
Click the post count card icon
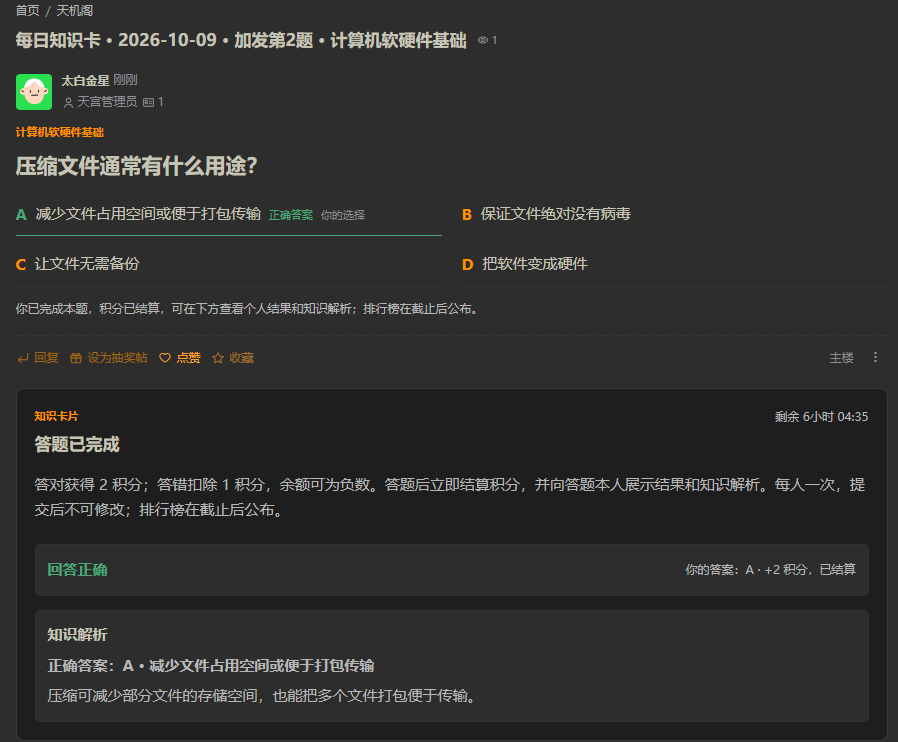point(148,102)
